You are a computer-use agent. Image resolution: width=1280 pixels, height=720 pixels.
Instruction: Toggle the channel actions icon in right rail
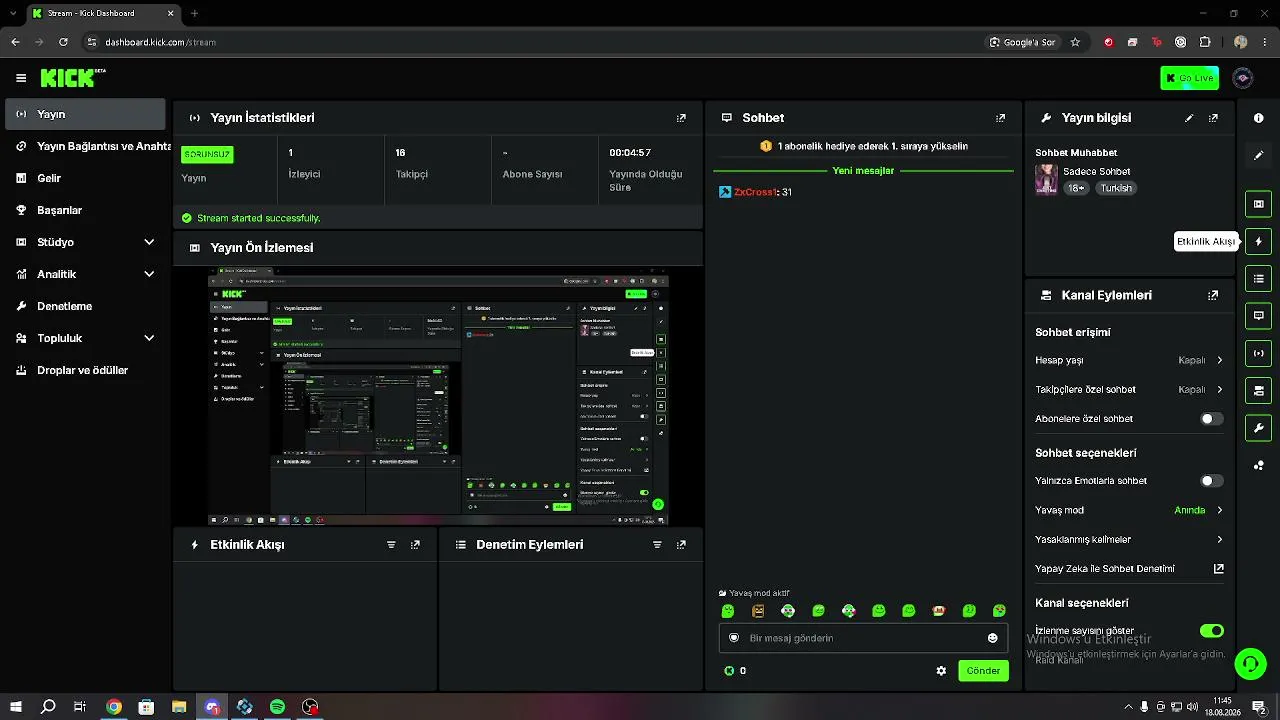[x=1258, y=390]
